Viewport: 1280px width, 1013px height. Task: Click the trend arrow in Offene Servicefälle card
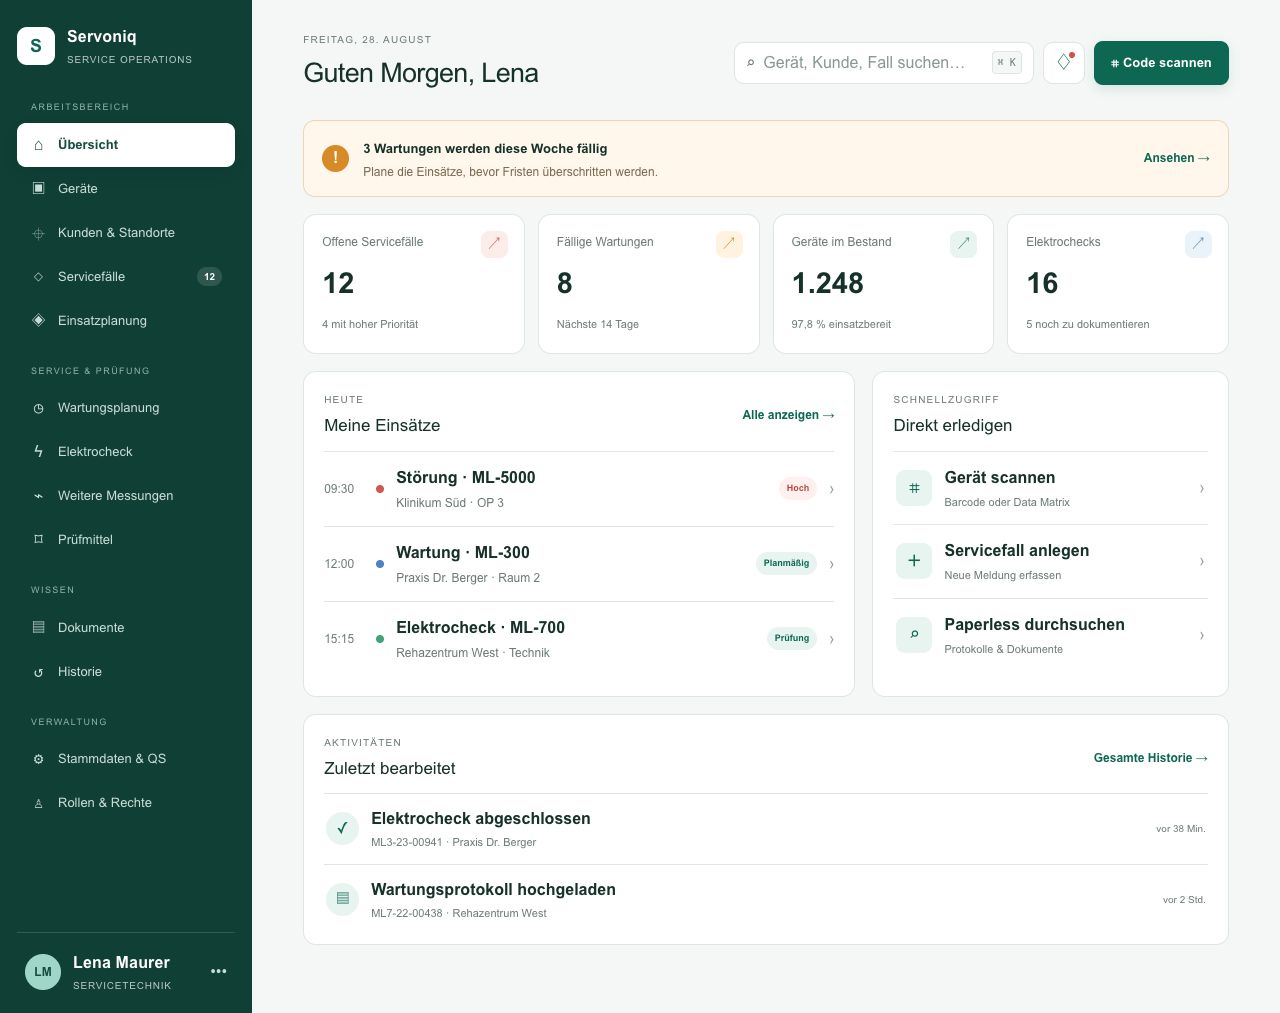[494, 244]
